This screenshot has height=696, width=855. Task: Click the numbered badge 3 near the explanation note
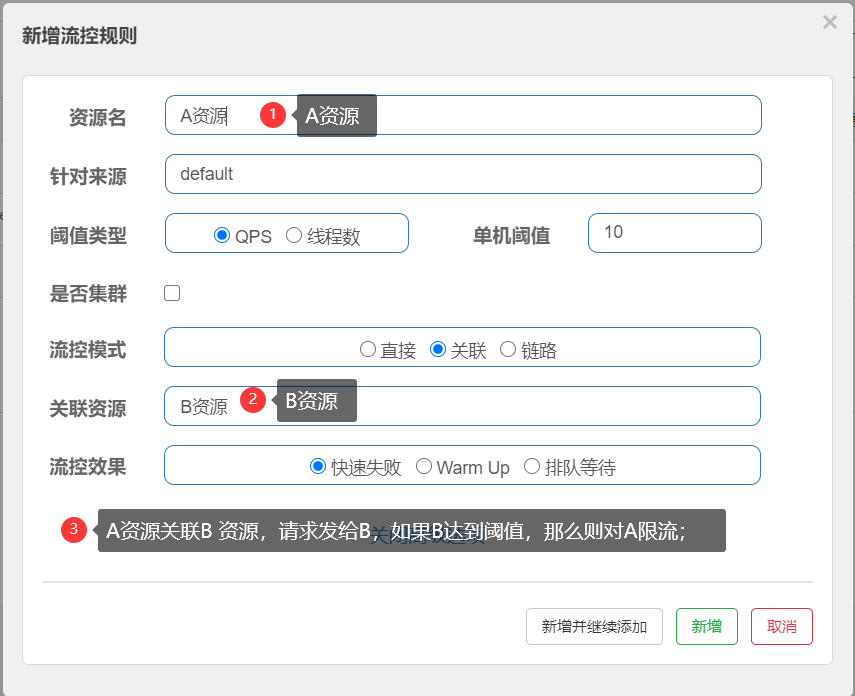74,530
